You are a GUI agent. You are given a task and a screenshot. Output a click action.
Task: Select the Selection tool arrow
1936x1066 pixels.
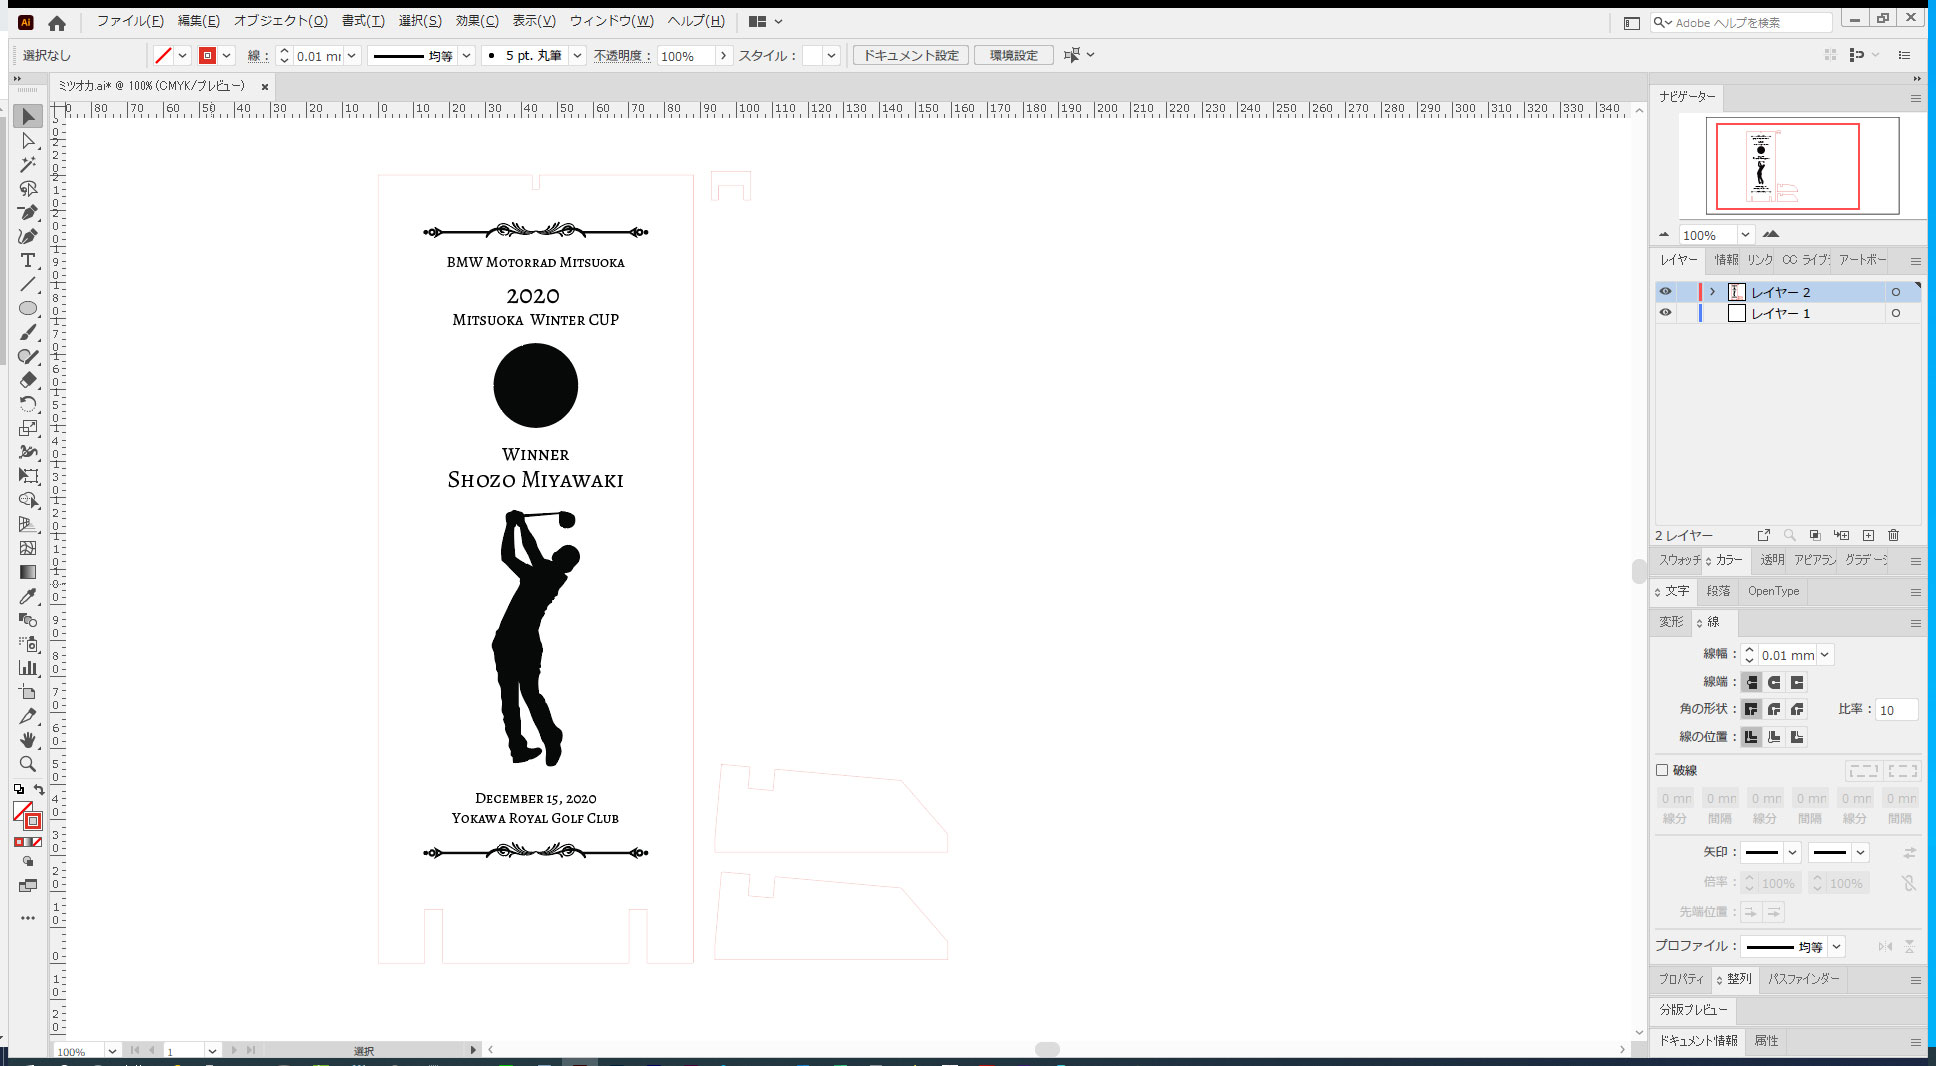(28, 116)
